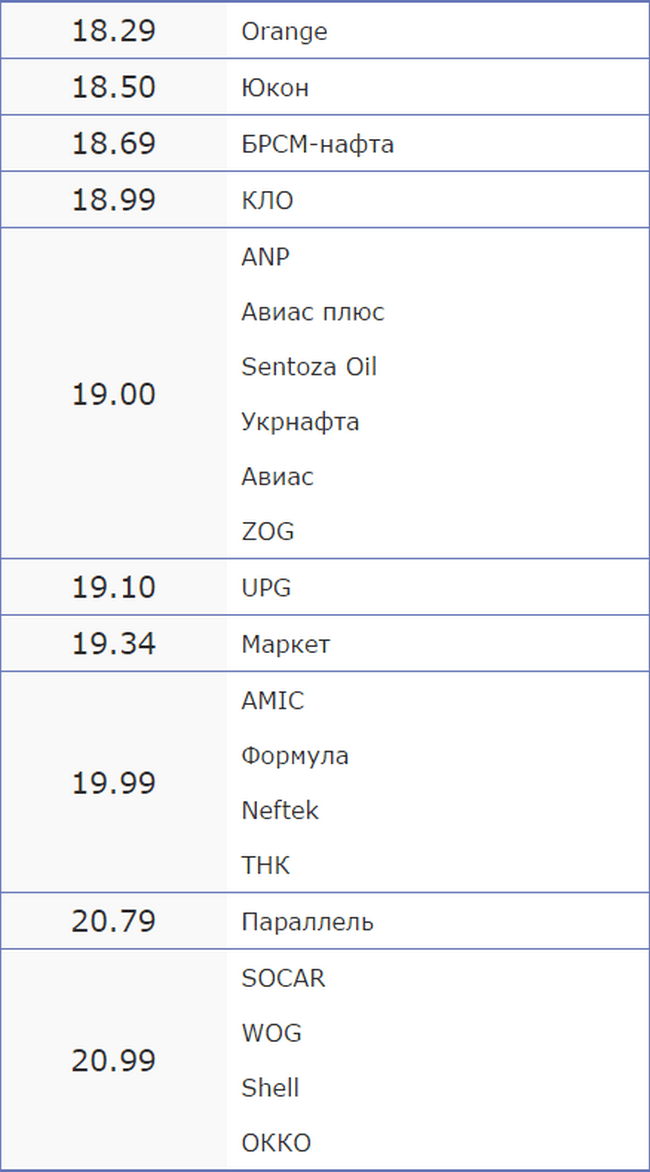650x1172 pixels.
Task: Click the price cell 19.00
Action: click(x=114, y=394)
